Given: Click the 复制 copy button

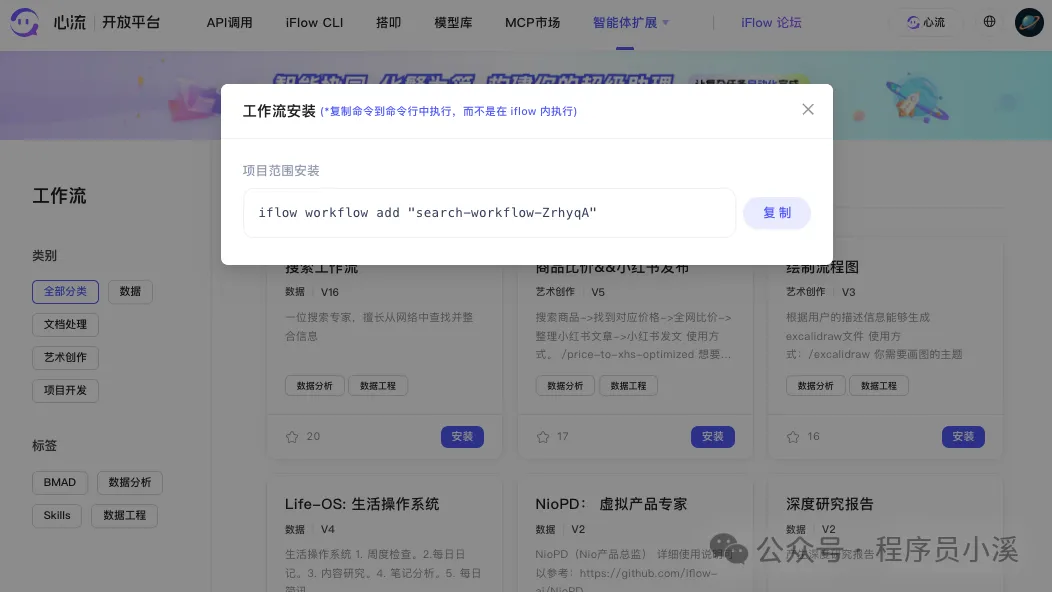Looking at the screenshot, I should 777,212.
